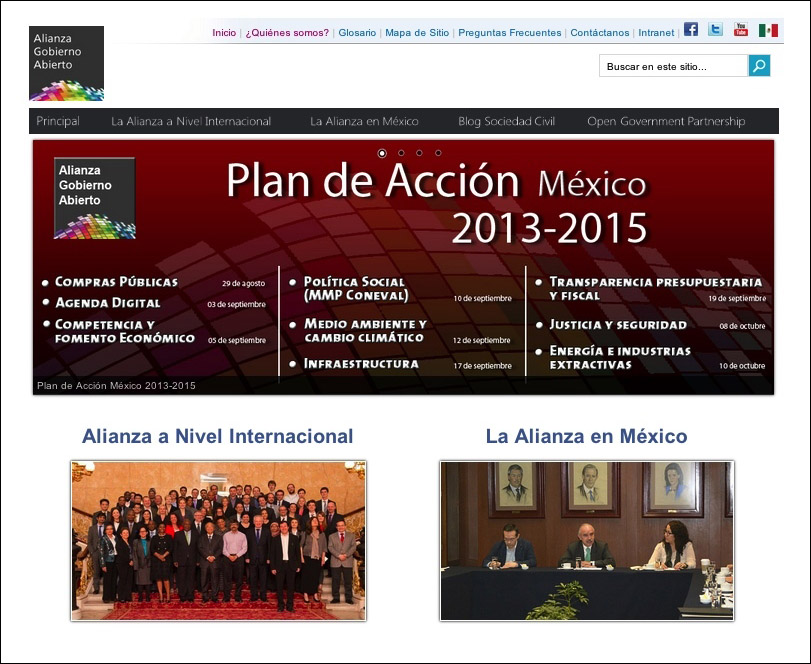Go to the Inicio link
Screen dimensions: 811x664
pos(224,33)
